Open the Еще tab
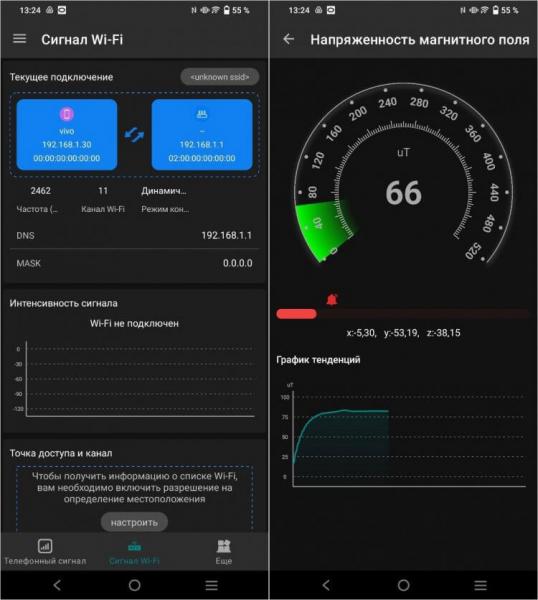Image resolution: width=538 pixels, height=600 pixels. (x=223, y=551)
